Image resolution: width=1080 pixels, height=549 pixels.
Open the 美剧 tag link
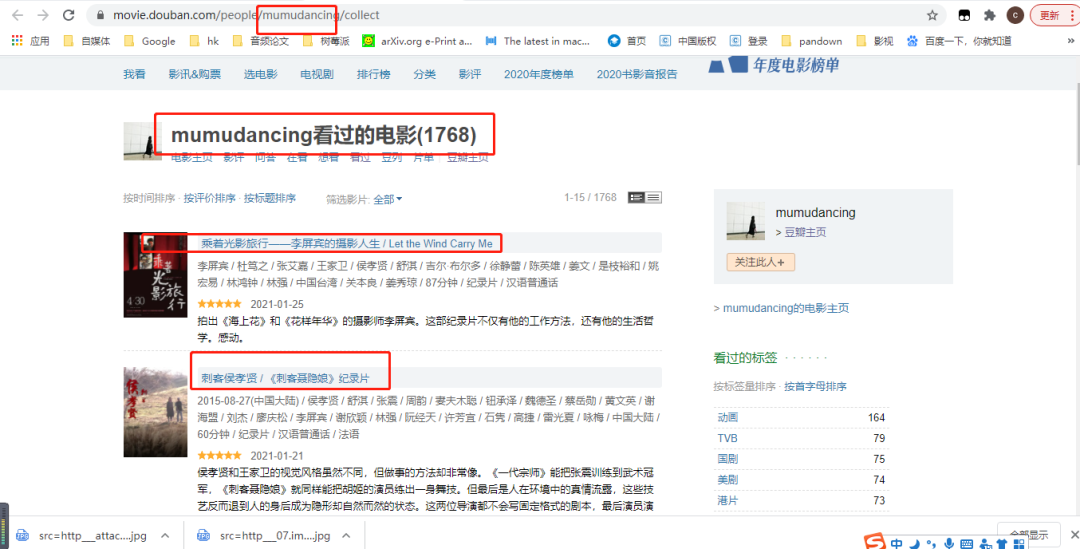coord(728,479)
